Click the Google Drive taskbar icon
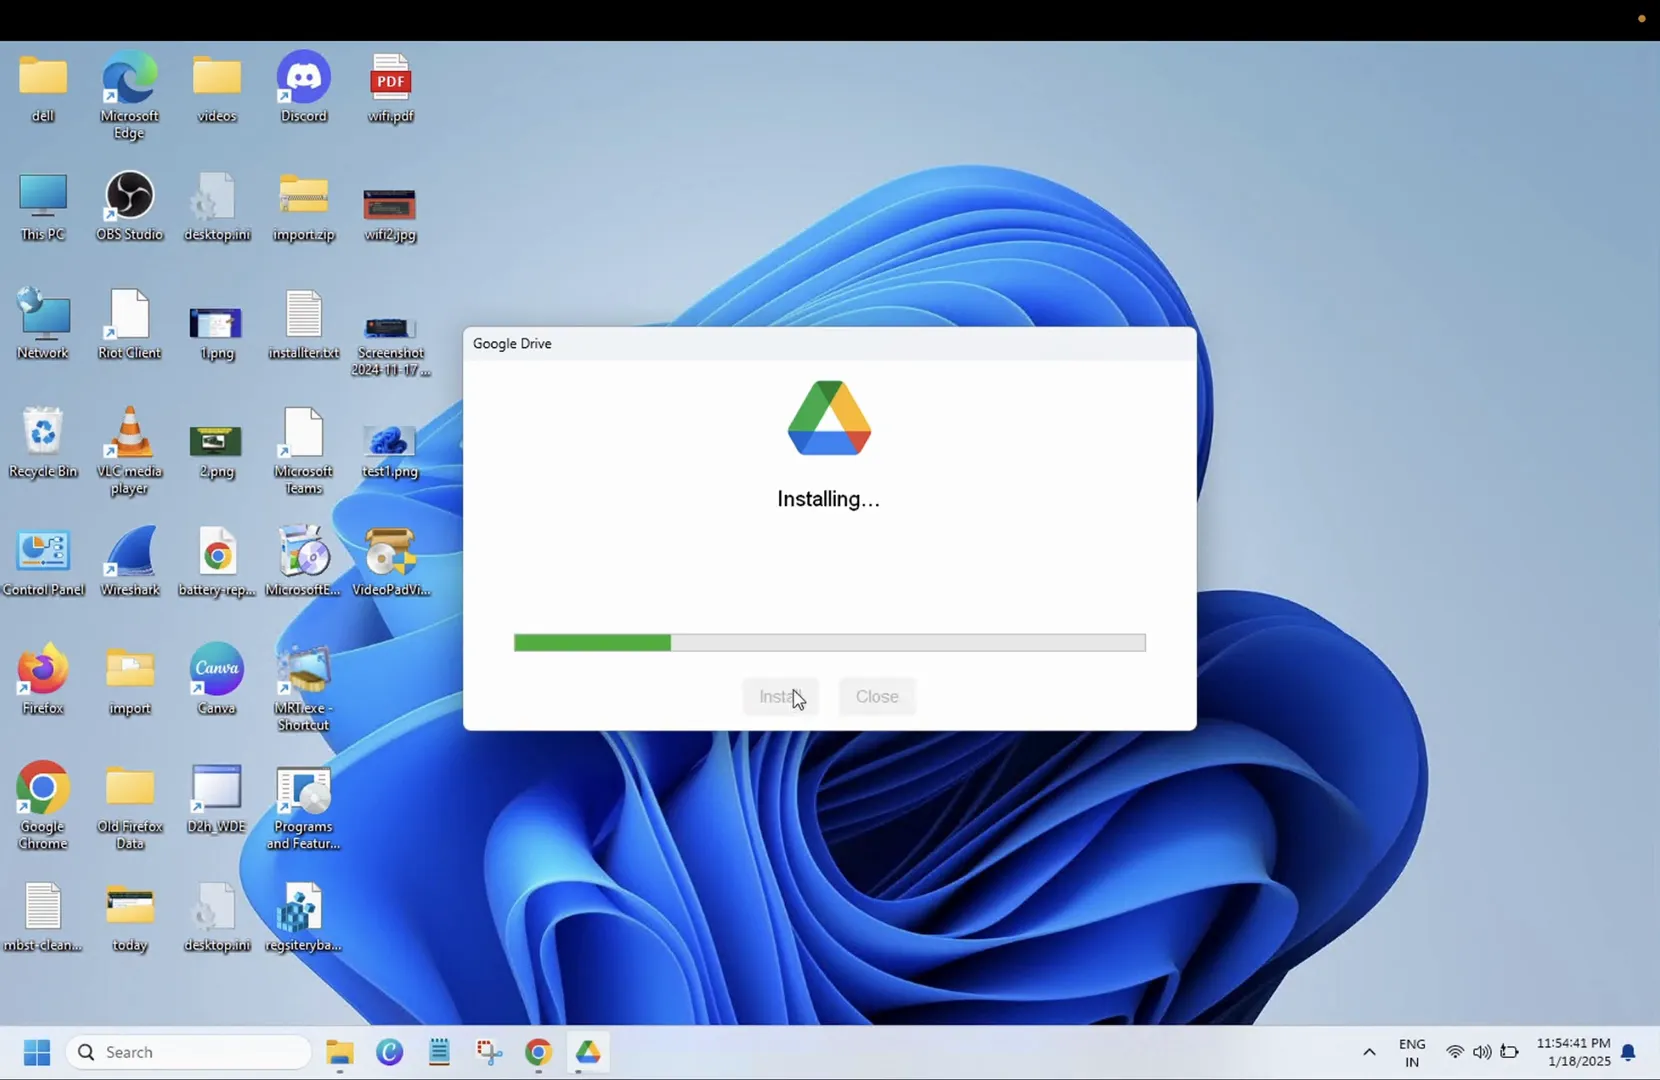1660x1080 pixels. click(588, 1052)
